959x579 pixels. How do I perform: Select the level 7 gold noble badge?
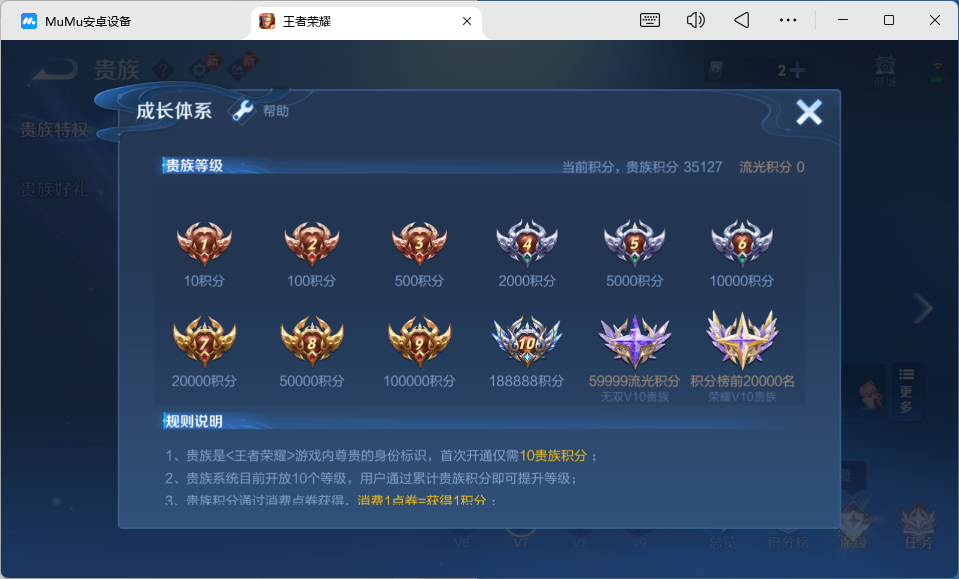[x=204, y=341]
